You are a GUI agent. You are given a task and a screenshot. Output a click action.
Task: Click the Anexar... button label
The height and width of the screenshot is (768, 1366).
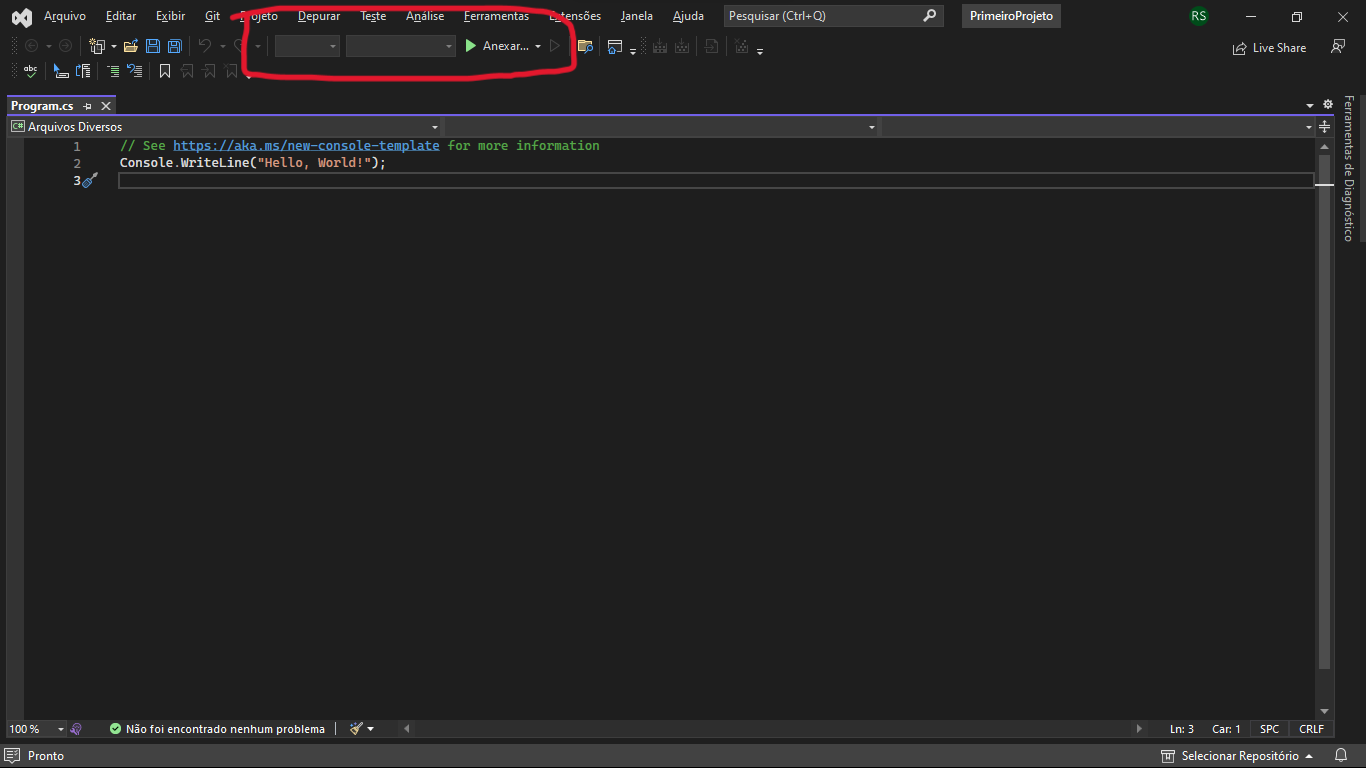point(505,46)
